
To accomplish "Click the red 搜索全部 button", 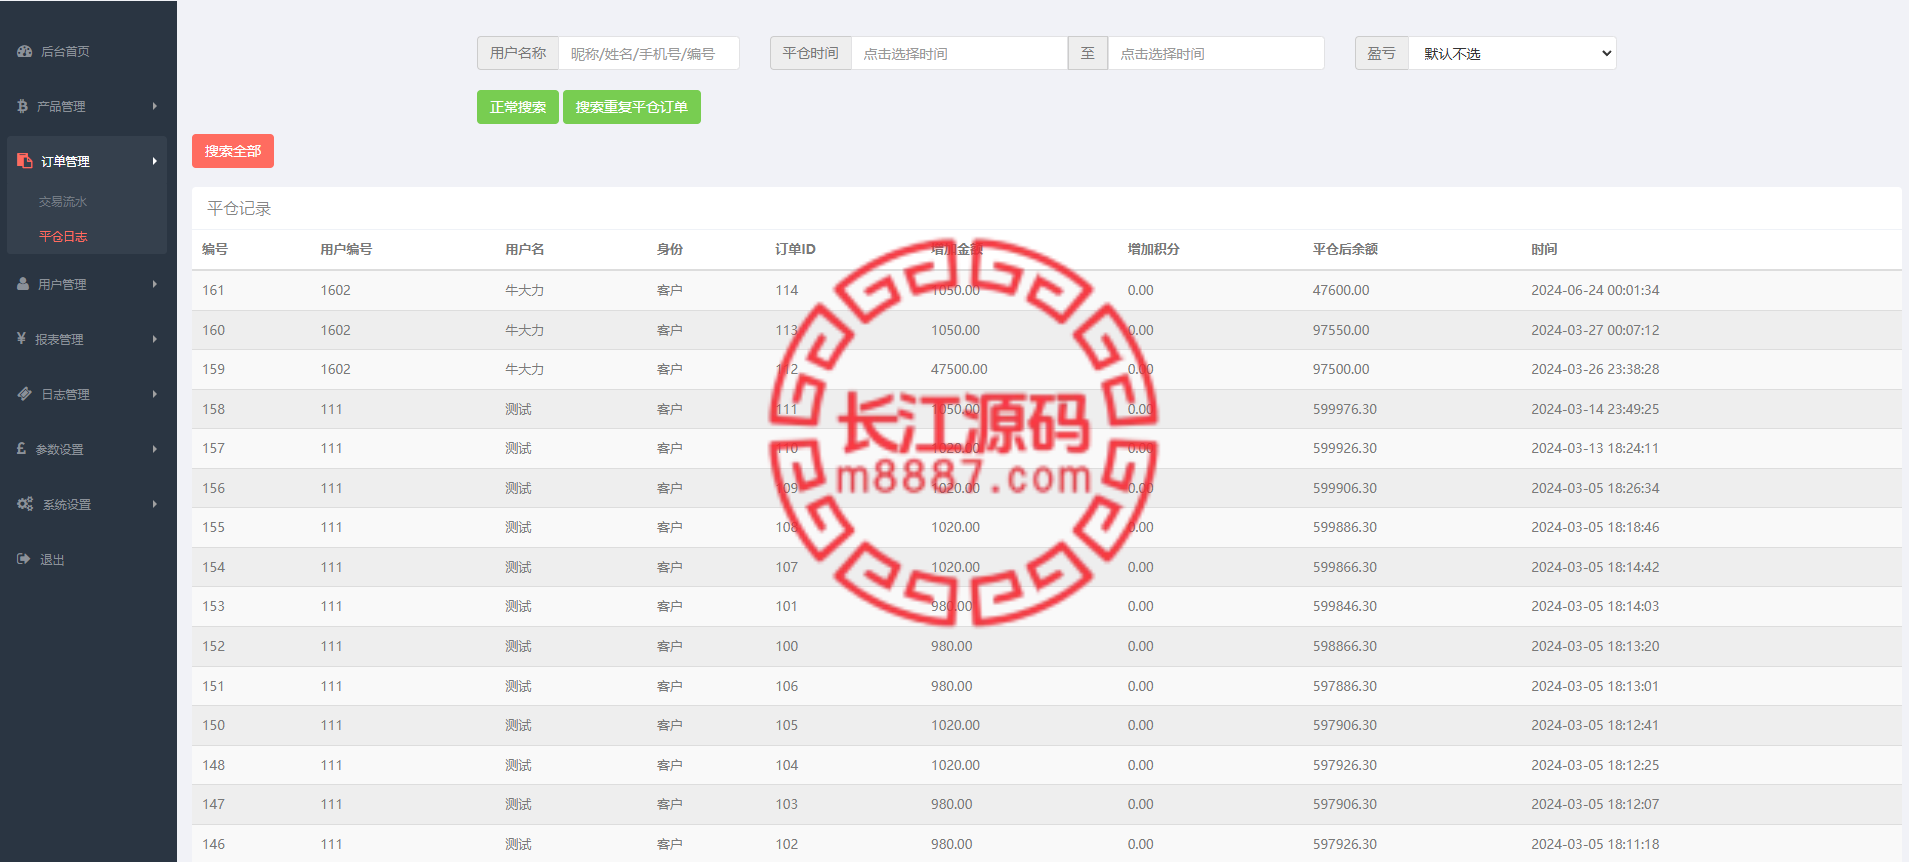I will point(233,151).
